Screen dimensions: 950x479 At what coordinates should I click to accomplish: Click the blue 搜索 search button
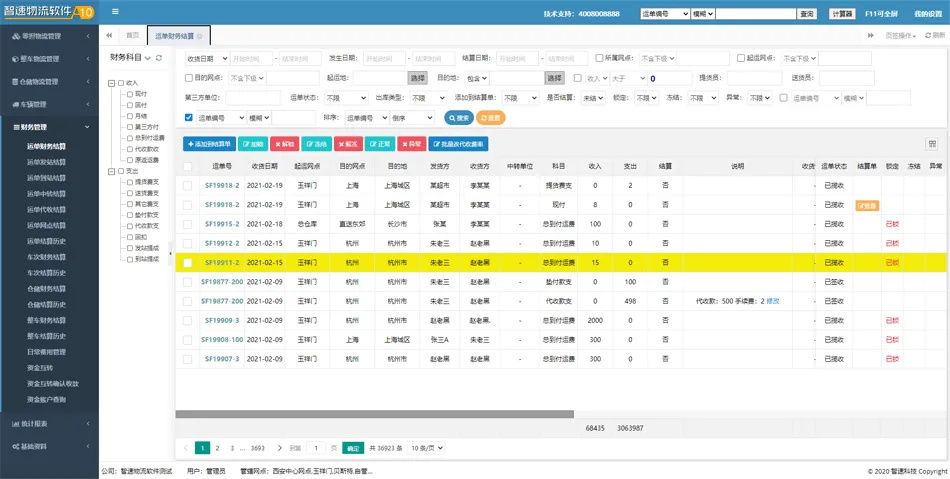(459, 117)
